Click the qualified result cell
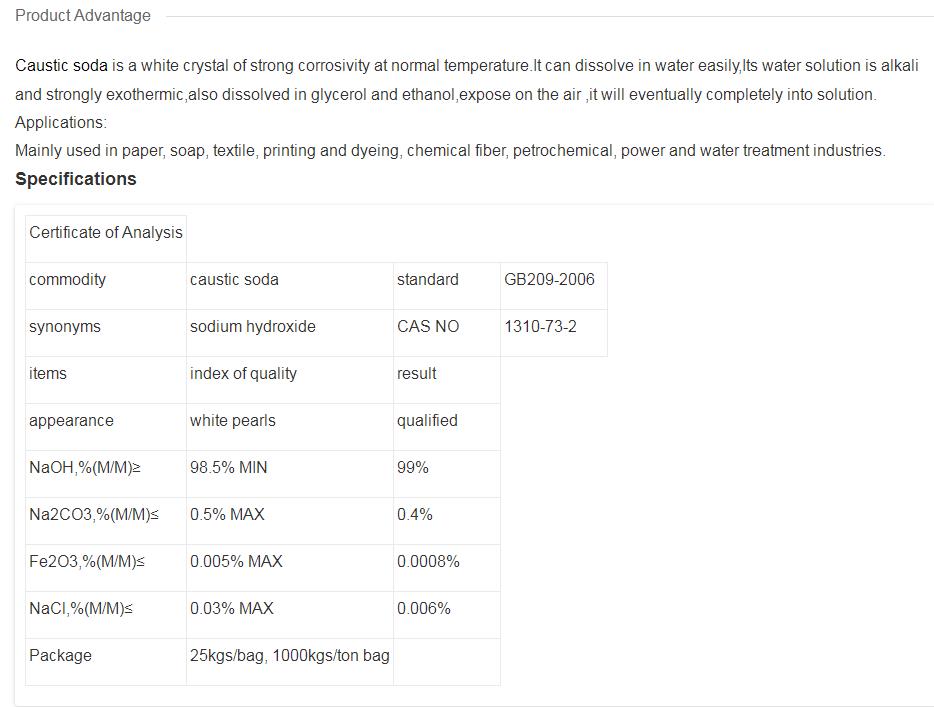 pyautogui.click(x=427, y=421)
